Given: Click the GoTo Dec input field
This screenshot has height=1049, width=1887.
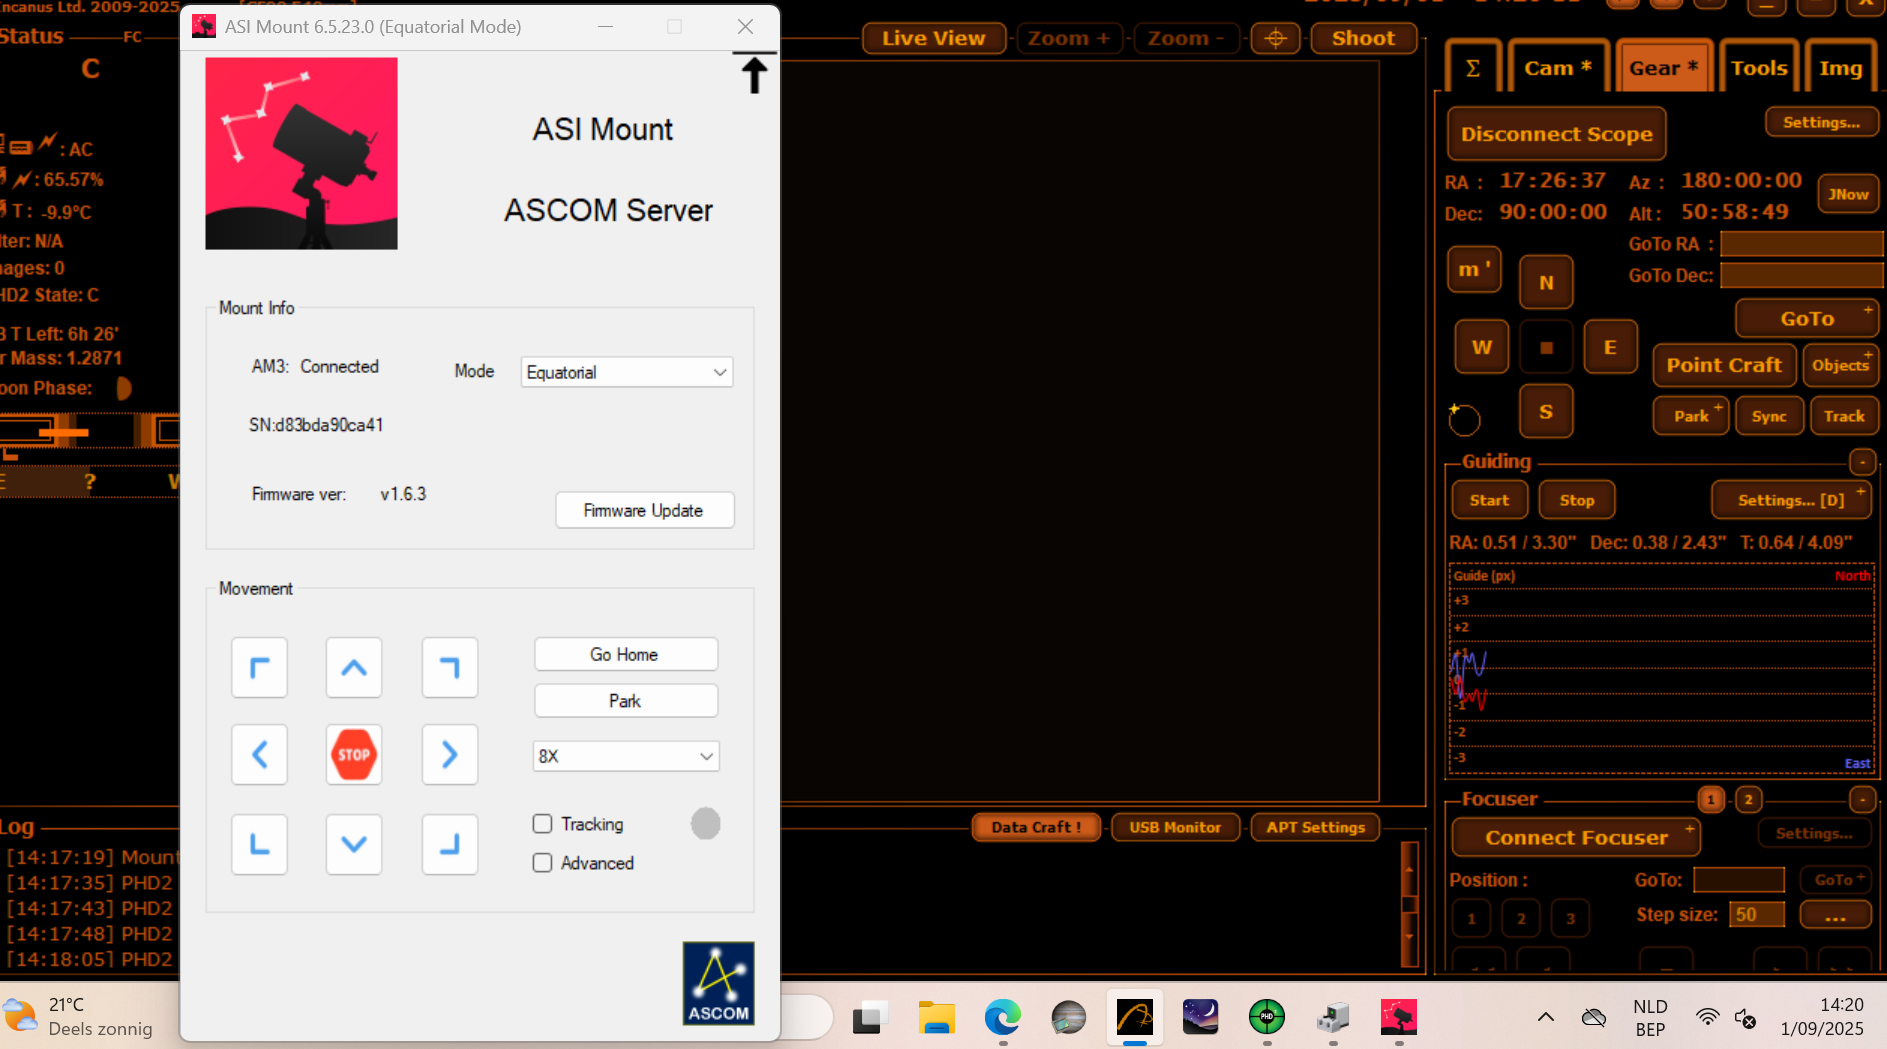Looking at the screenshot, I should (1801, 275).
